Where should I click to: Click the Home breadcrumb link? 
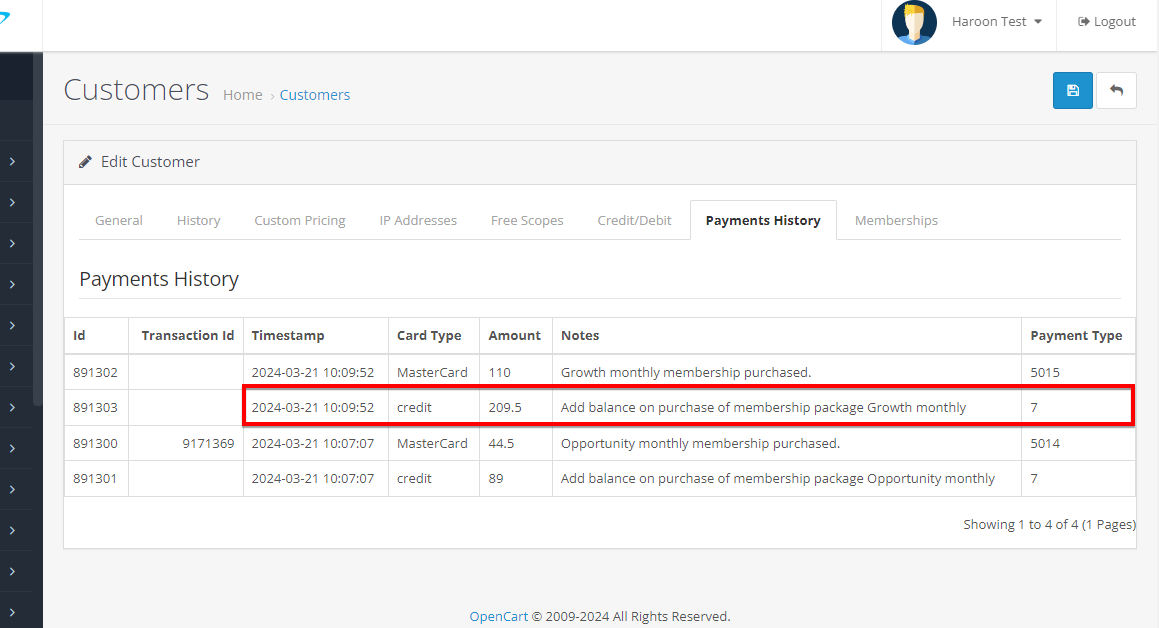click(242, 95)
